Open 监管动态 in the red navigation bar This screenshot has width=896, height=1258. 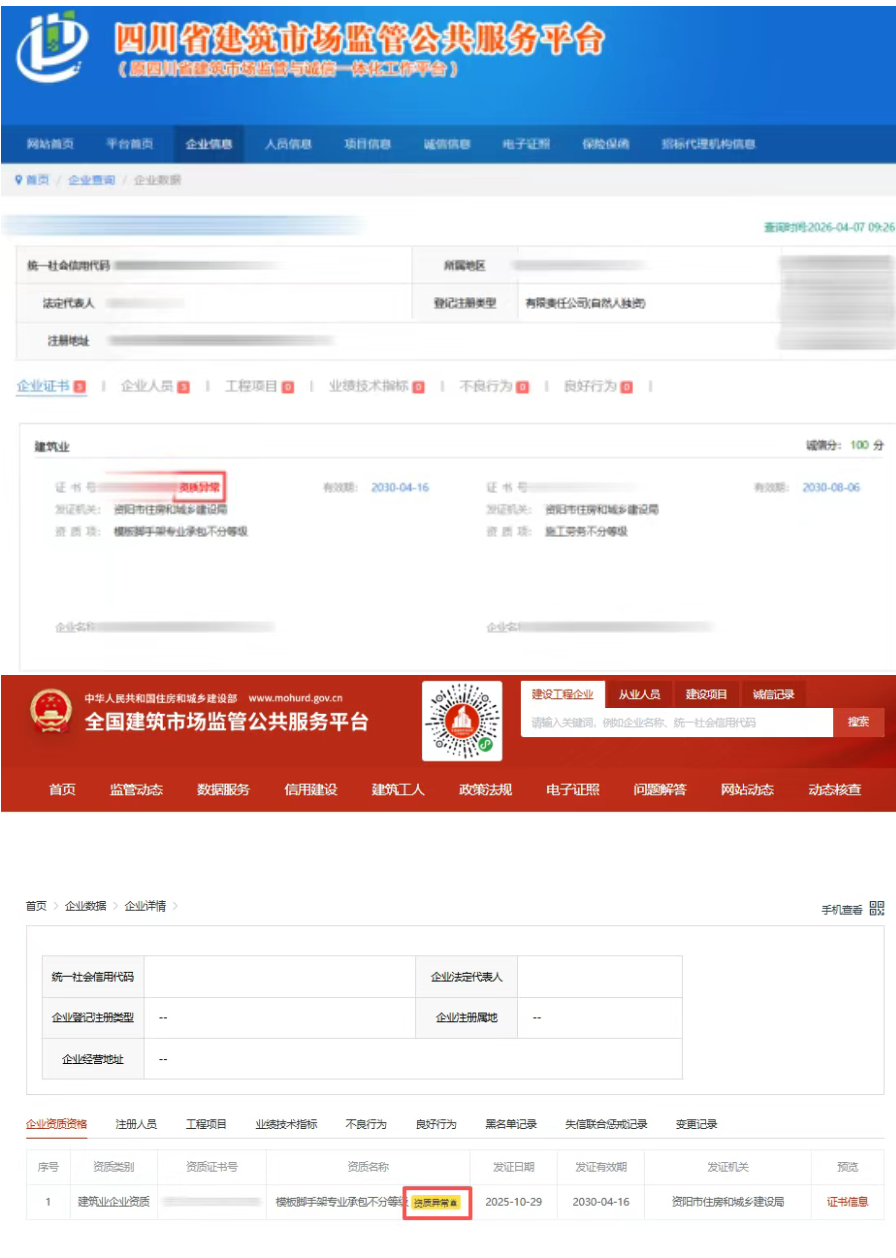click(136, 789)
